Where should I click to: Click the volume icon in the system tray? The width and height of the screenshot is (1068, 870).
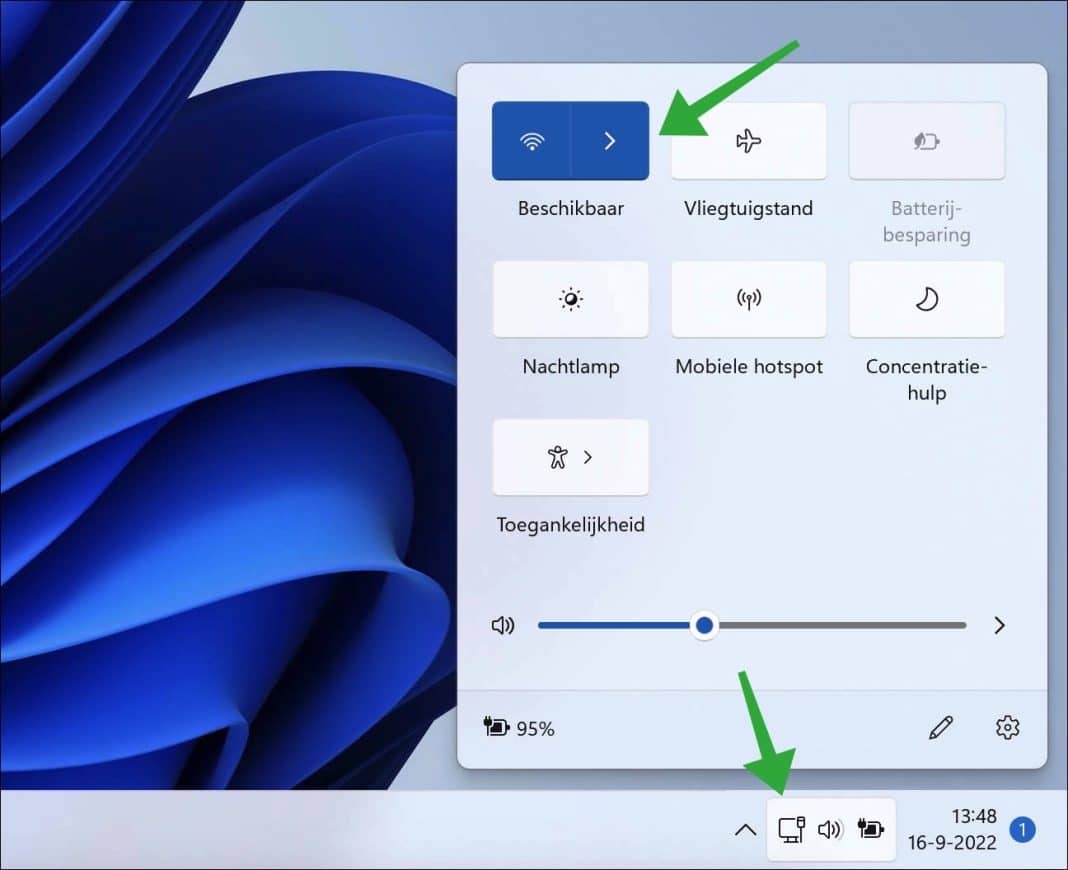(x=832, y=829)
